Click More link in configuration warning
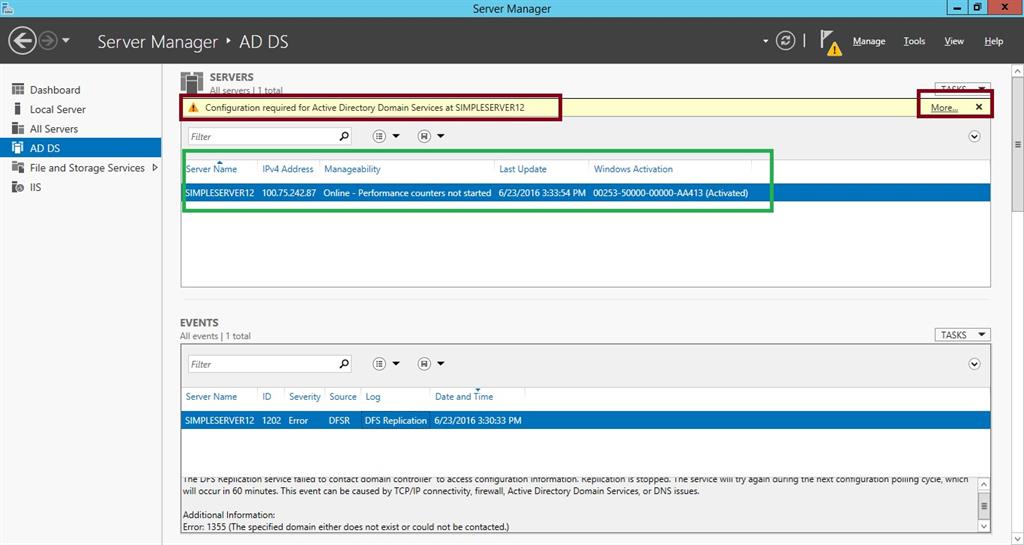The height and width of the screenshot is (545, 1024). pos(944,108)
